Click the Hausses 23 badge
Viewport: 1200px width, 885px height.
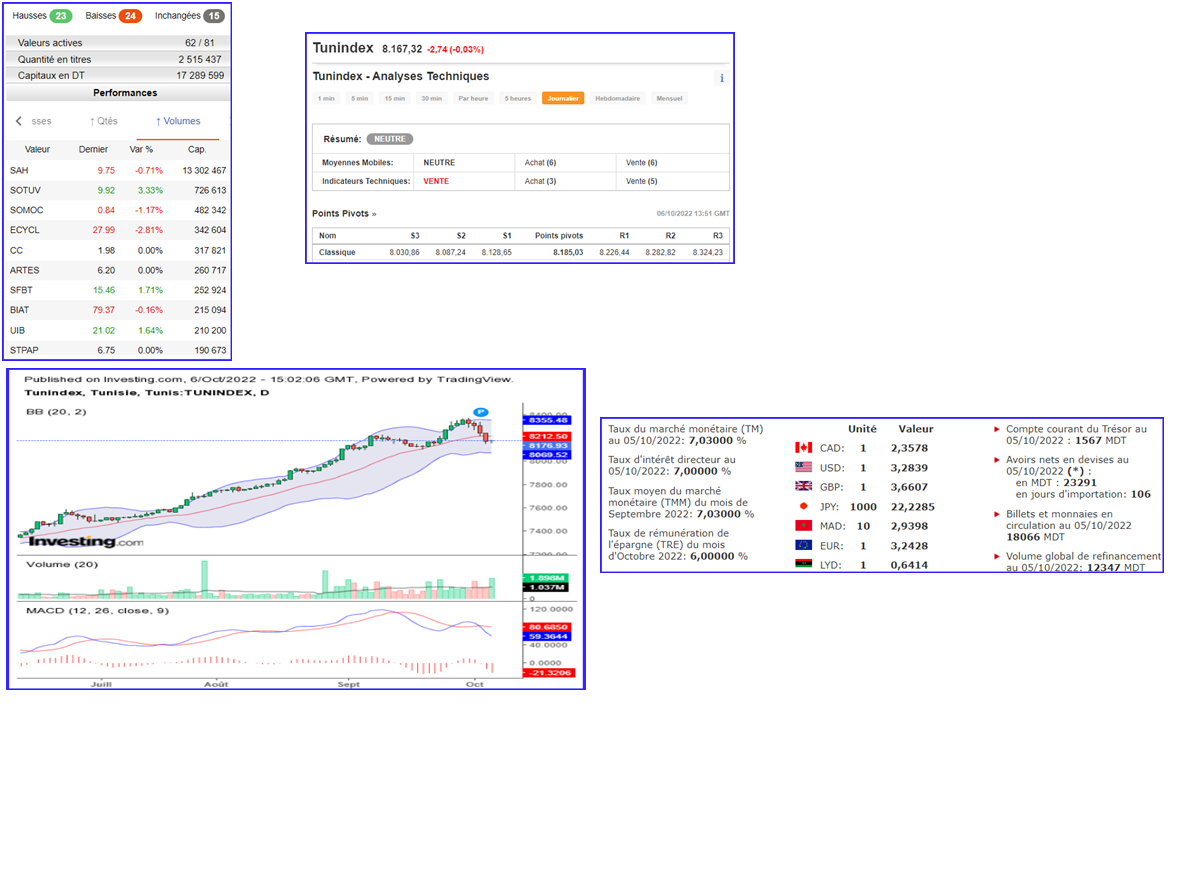(x=59, y=16)
